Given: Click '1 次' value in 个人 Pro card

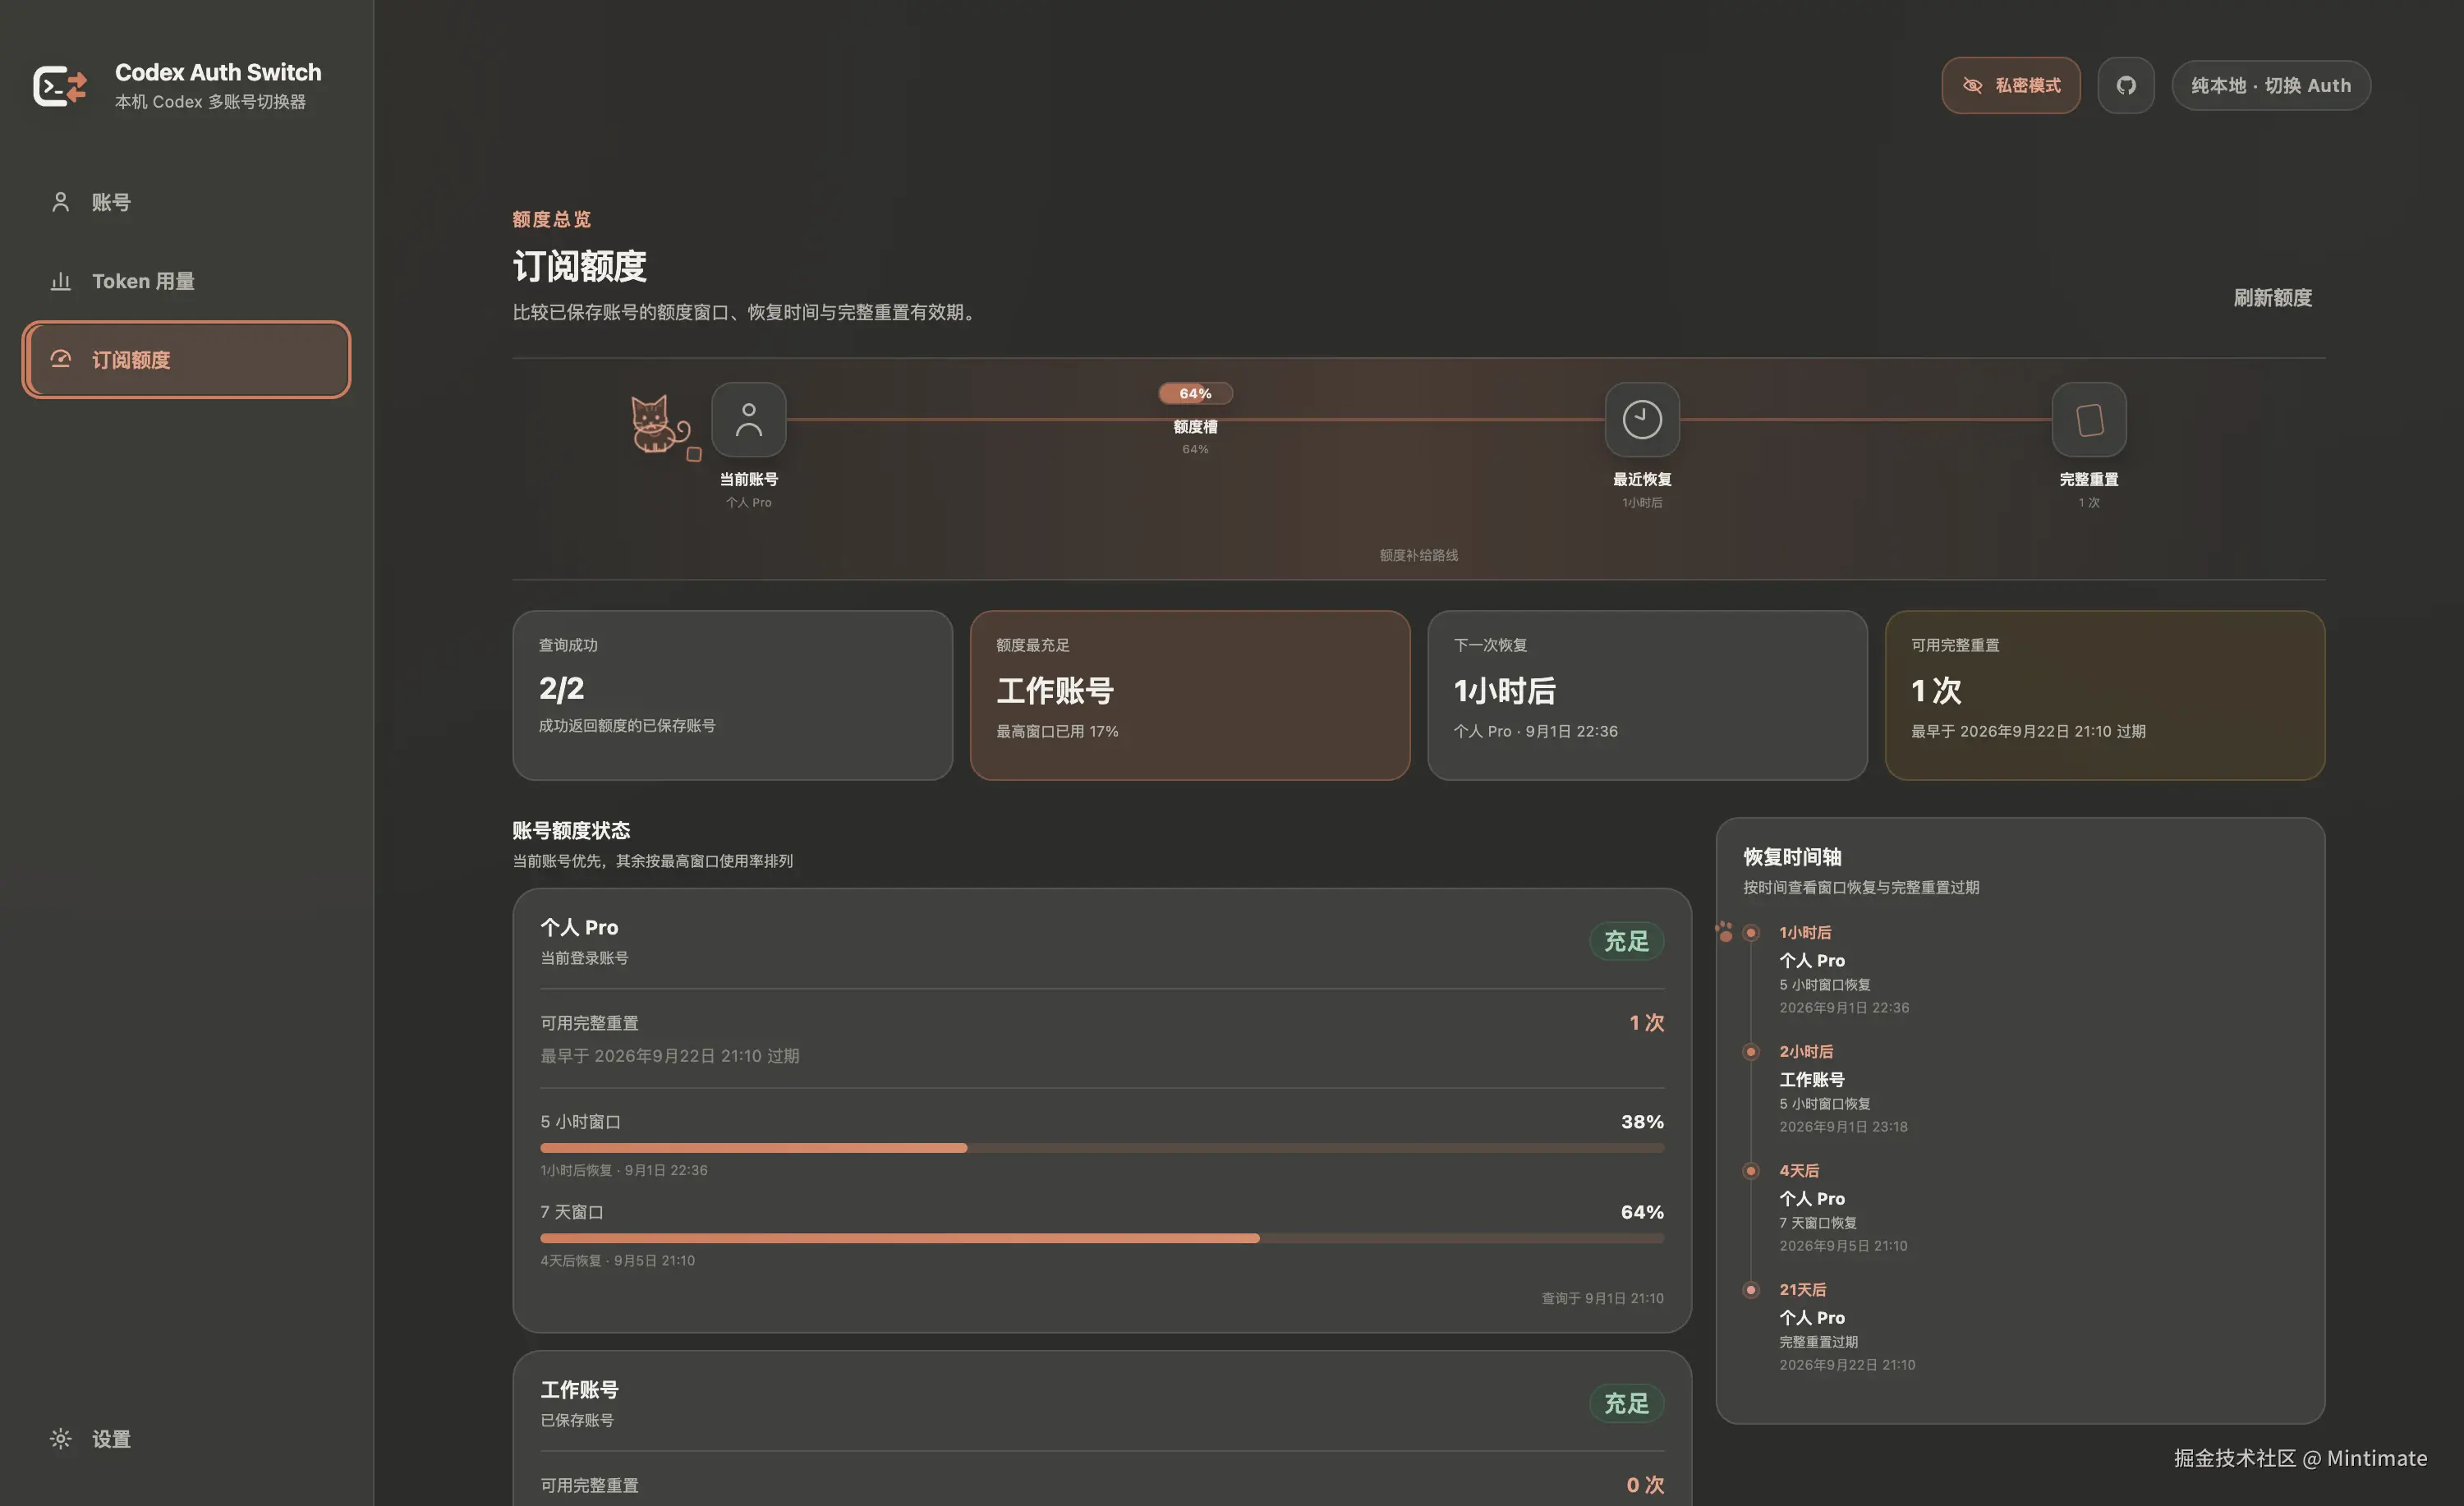Looking at the screenshot, I should tap(1646, 1022).
